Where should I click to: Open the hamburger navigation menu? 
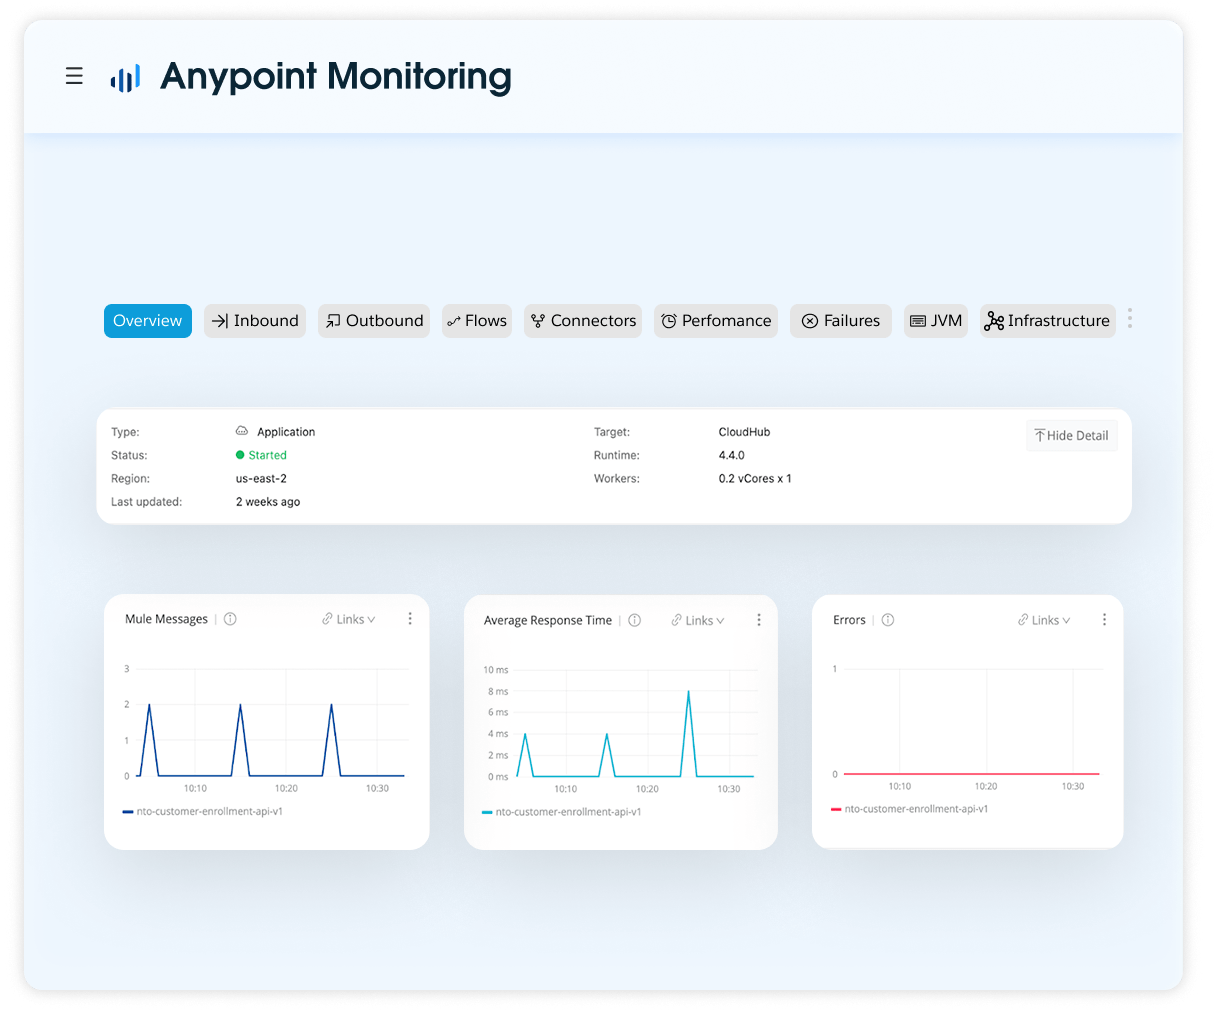(x=74, y=75)
